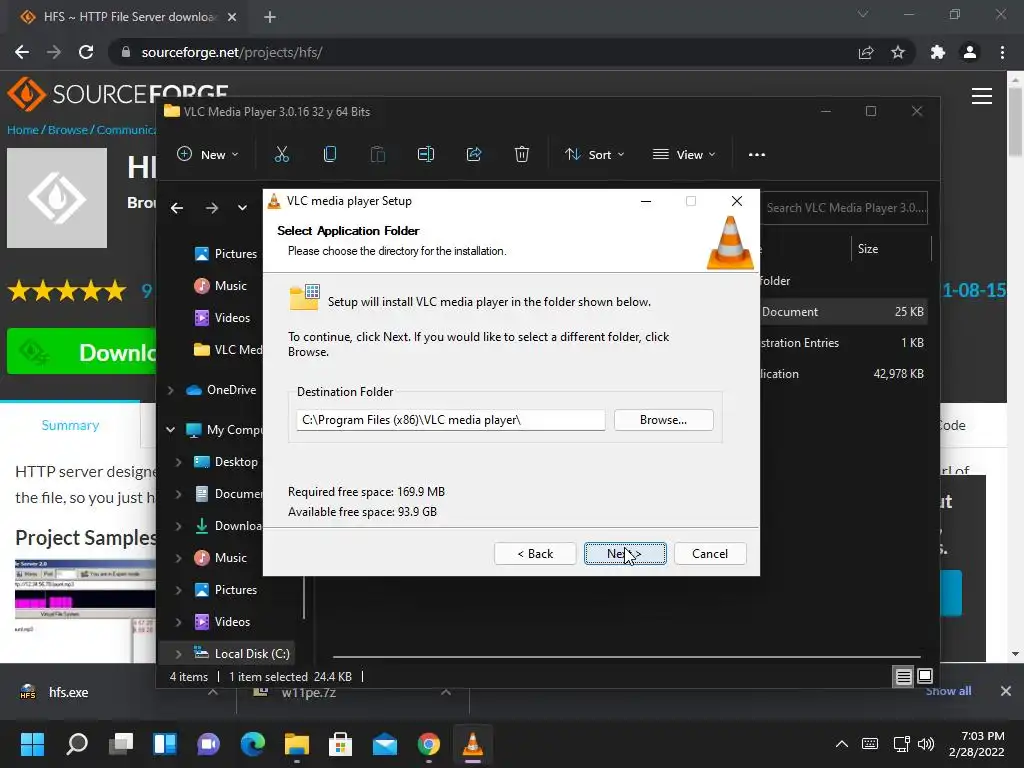Screen dimensions: 1024x768
Task: Select Music under quick access
Action: [221, 286]
